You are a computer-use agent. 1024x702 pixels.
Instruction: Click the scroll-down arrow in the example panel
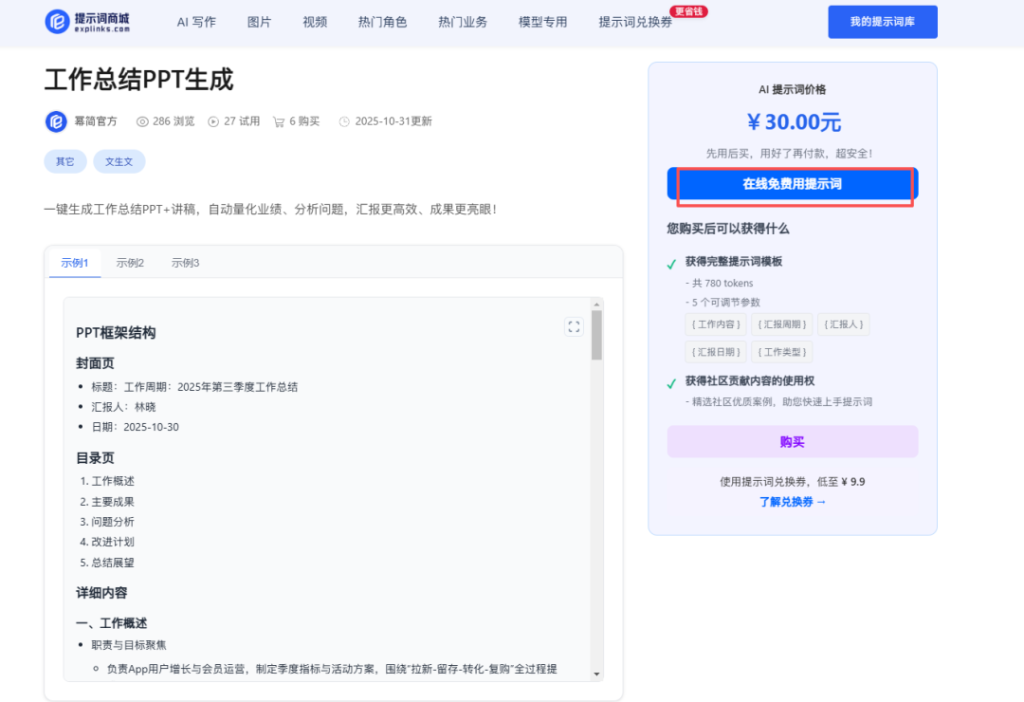597,673
